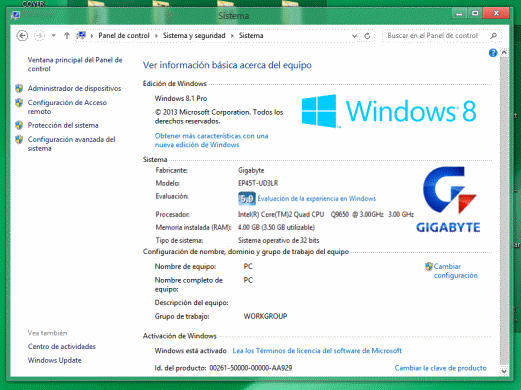Click shield icon beside Administrador de dispositivos

coord(19,88)
